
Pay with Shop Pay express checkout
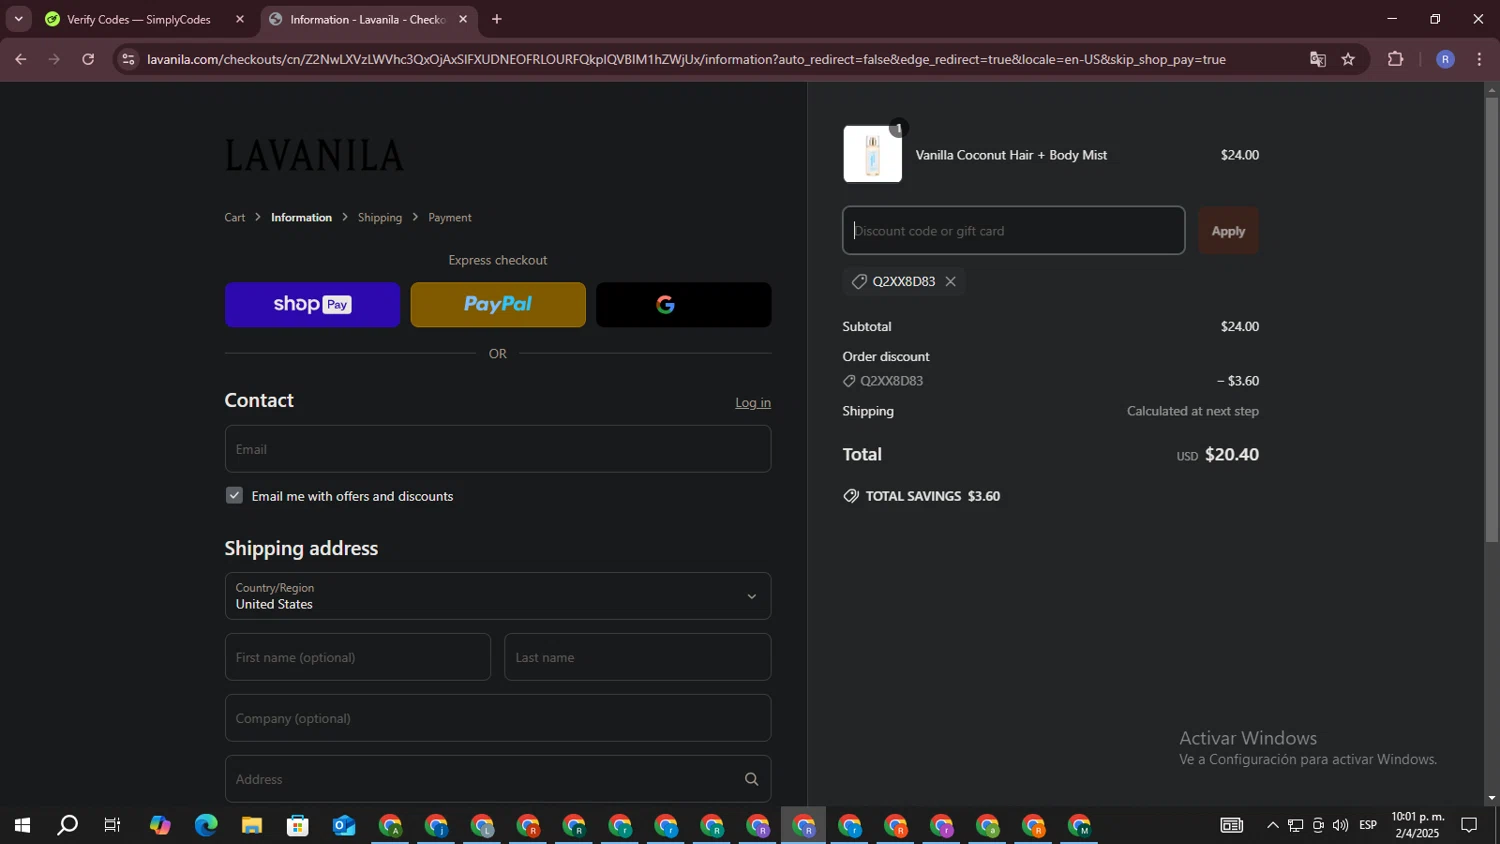pyautogui.click(x=312, y=304)
